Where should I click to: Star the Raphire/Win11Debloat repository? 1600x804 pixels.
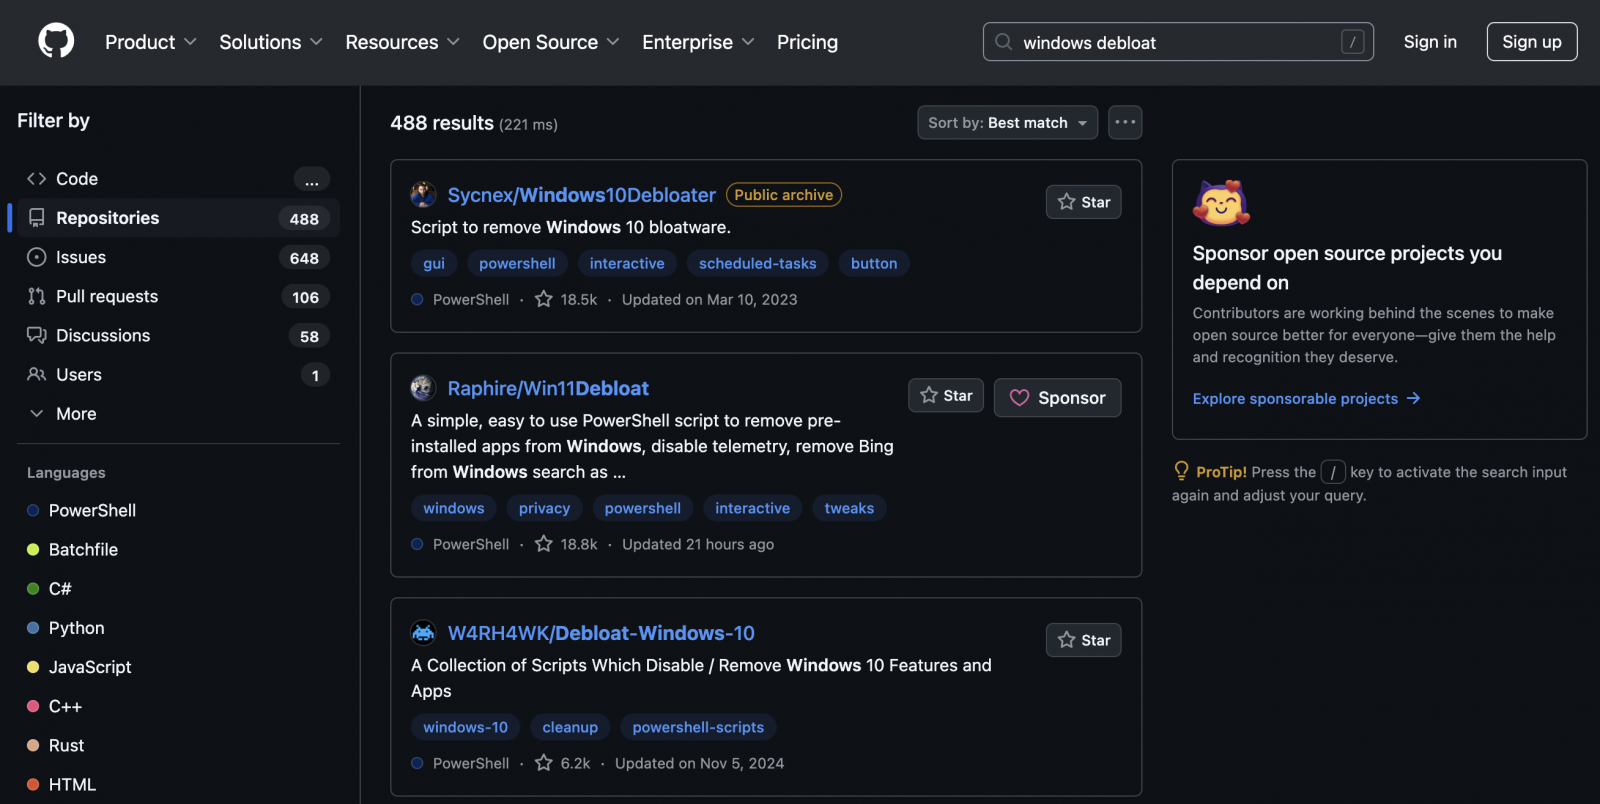946,396
